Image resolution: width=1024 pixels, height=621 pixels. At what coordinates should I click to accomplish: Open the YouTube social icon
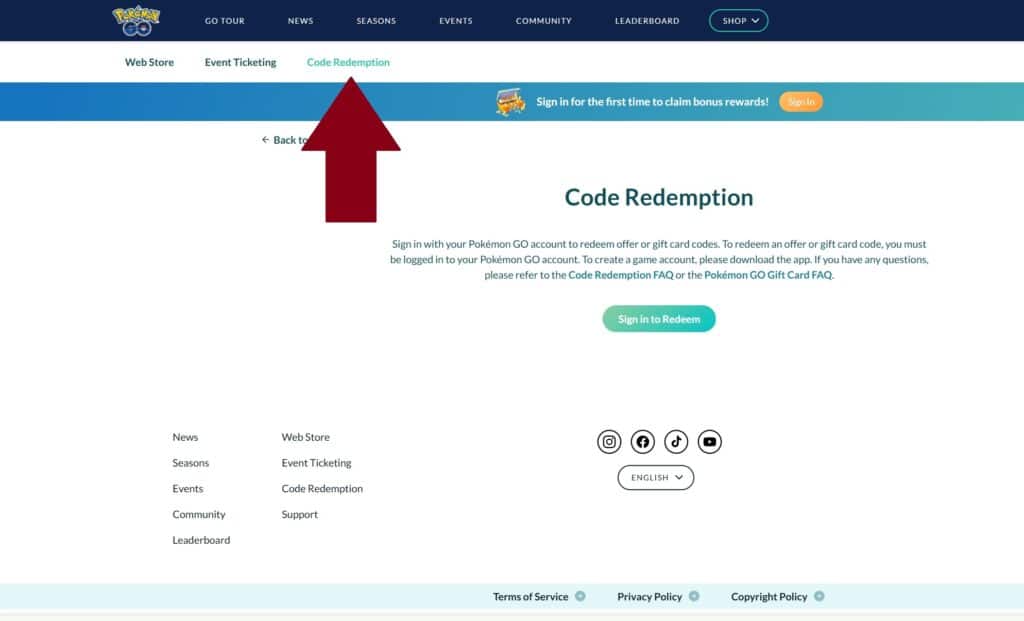pyautogui.click(x=709, y=441)
